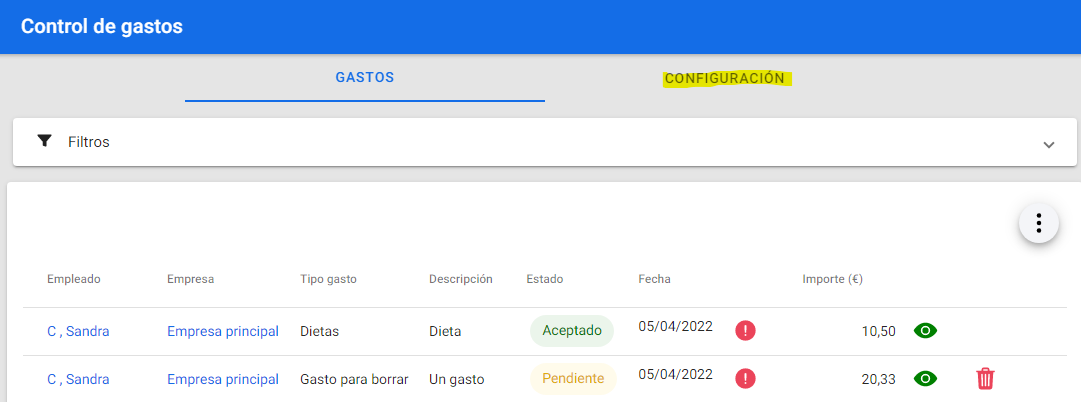The height and width of the screenshot is (402, 1081).
Task: Open the Filtros section label
Action: tap(89, 142)
